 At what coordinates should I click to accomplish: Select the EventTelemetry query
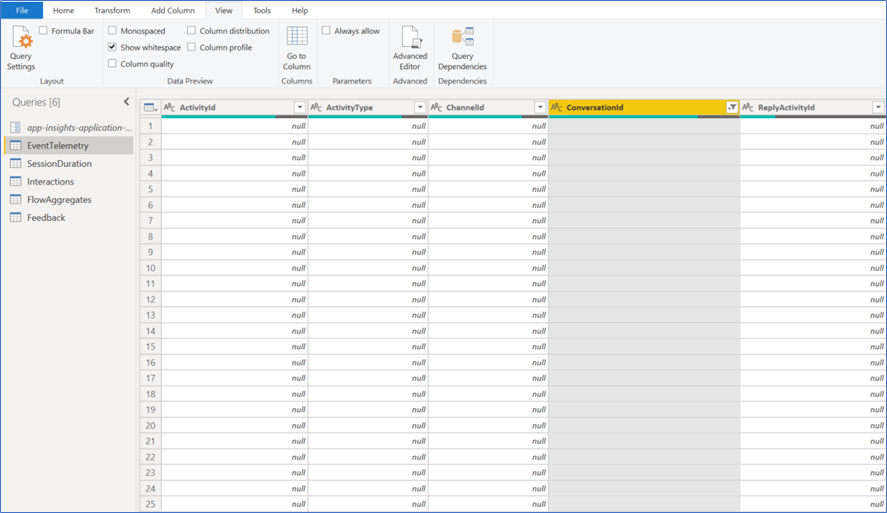click(x=69, y=145)
